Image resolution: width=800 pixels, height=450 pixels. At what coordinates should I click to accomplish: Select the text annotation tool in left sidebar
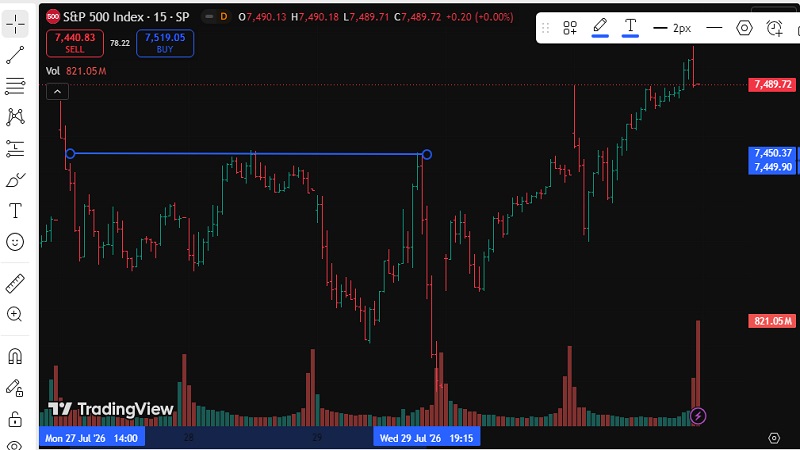[15, 211]
